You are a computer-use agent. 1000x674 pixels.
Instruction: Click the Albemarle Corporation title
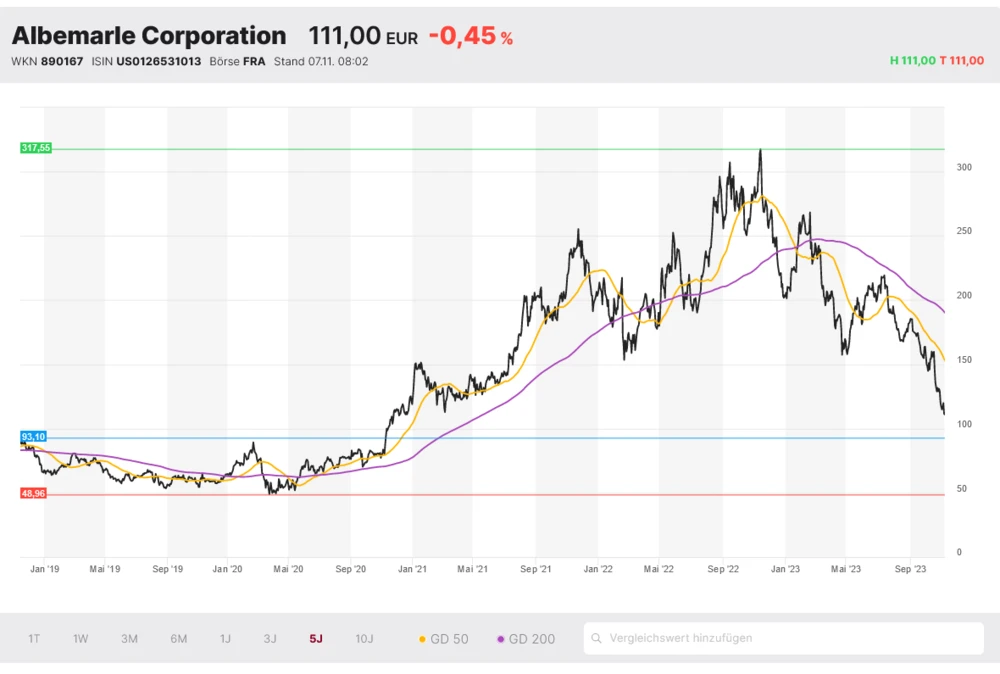[x=149, y=36]
